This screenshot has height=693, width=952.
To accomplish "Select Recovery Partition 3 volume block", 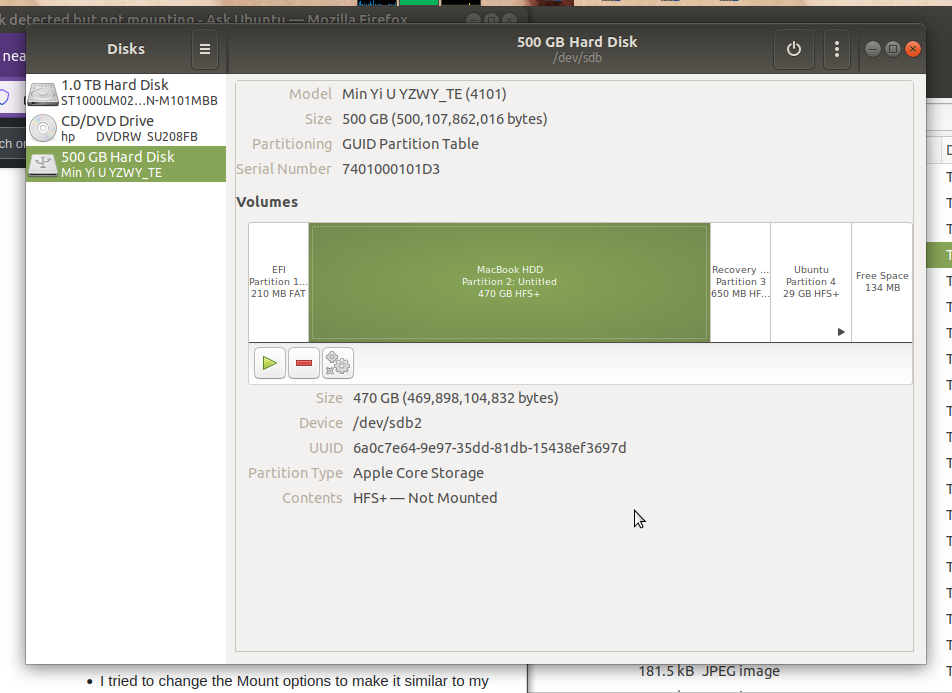I will click(740, 282).
